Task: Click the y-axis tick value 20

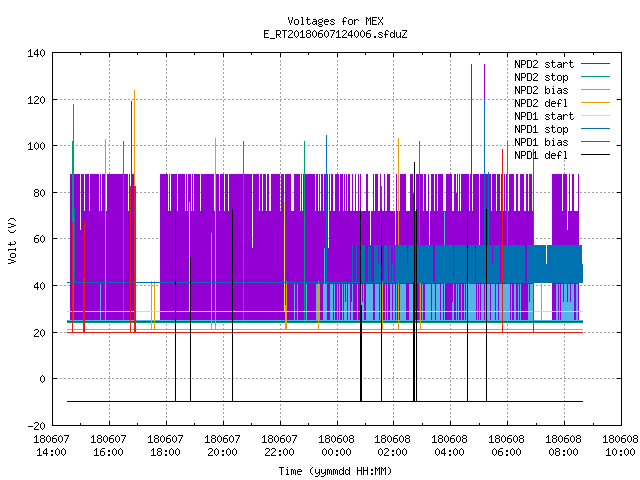Action: (x=39, y=333)
